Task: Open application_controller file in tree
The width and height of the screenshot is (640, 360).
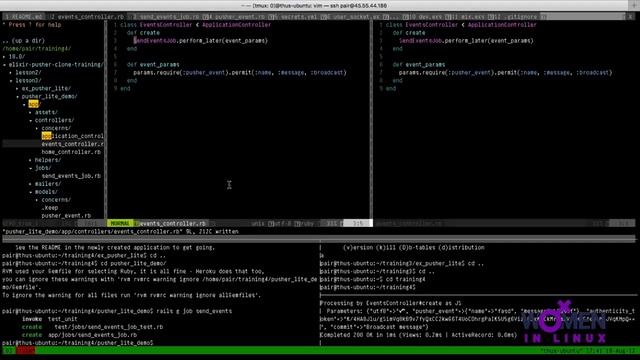Action: pyautogui.click(x=72, y=136)
